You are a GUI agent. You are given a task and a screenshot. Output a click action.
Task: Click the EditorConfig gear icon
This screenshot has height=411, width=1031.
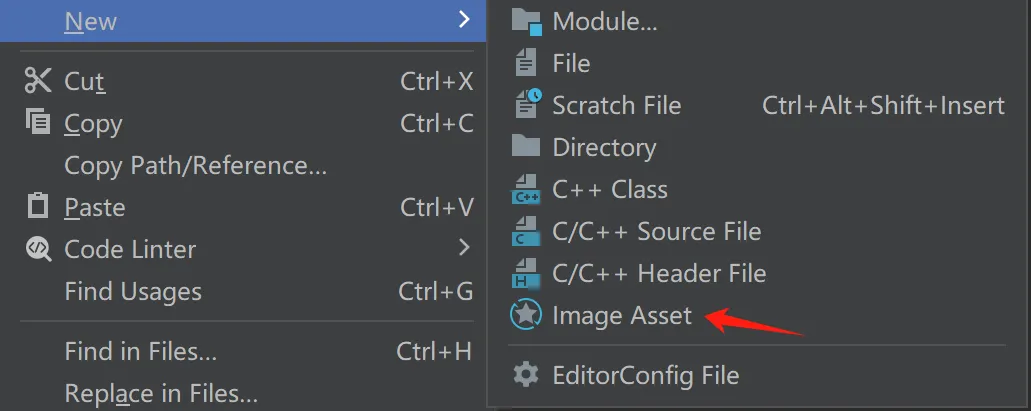click(526, 375)
